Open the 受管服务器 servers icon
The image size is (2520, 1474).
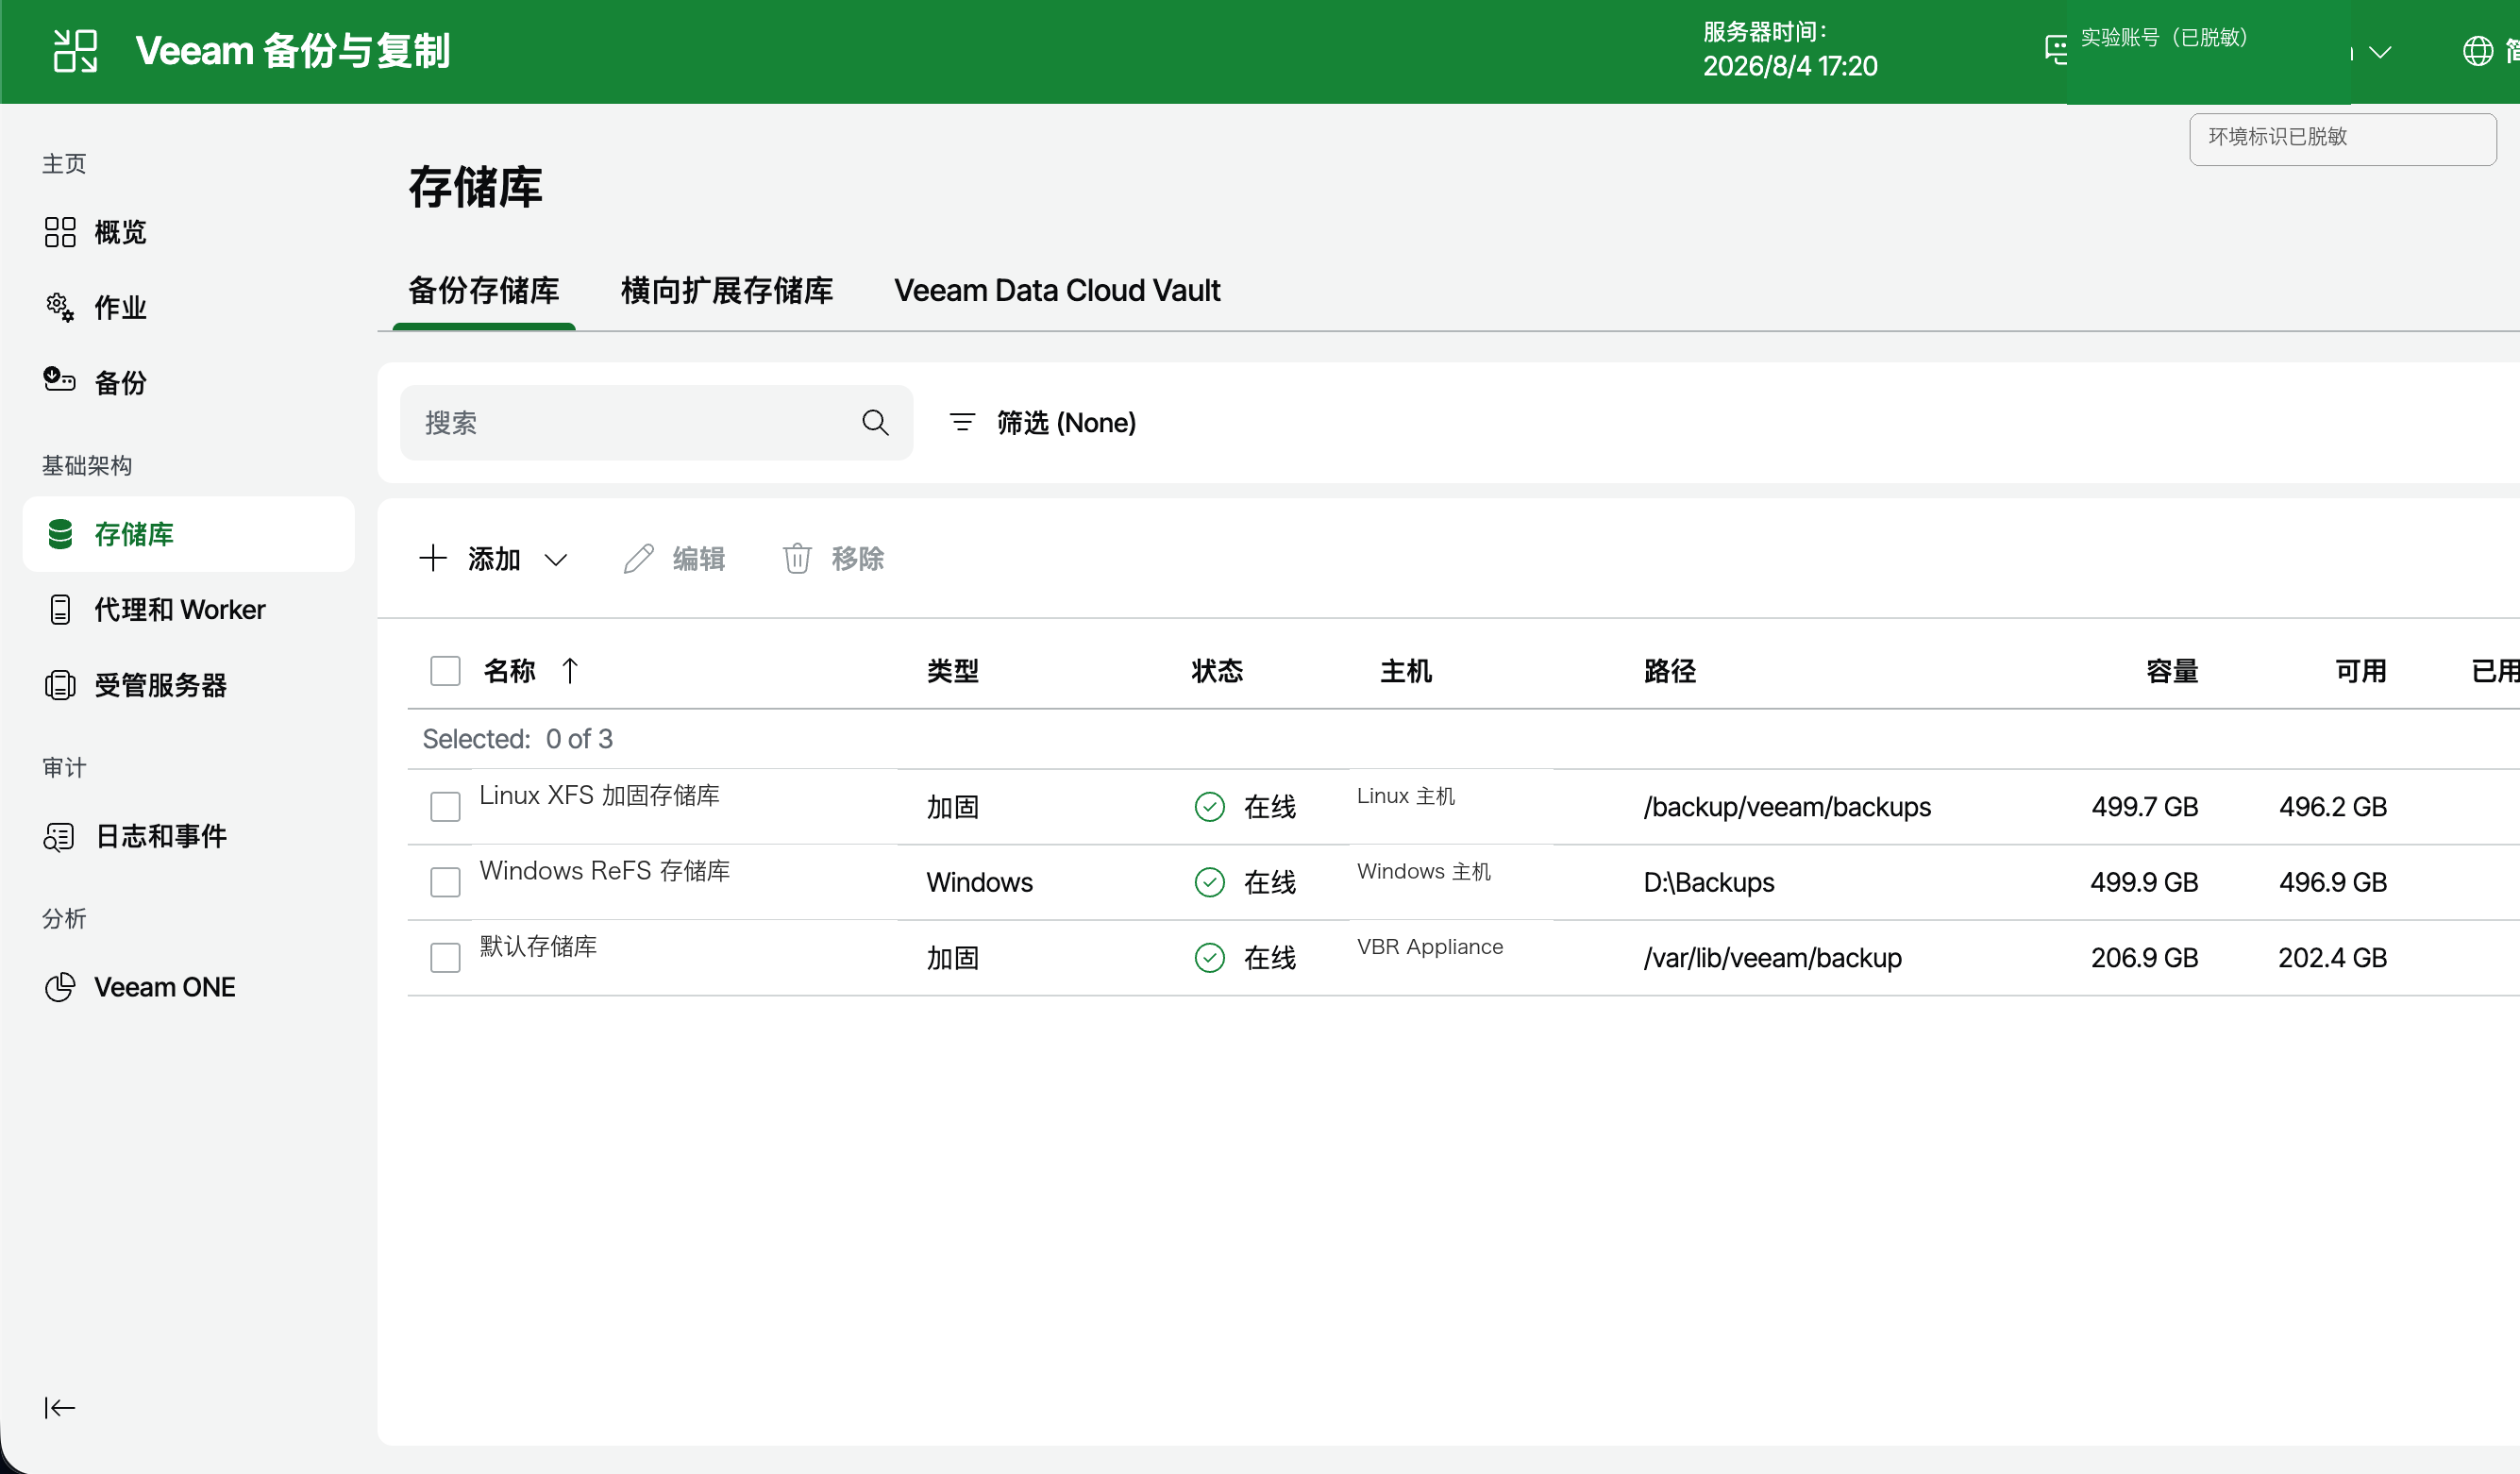pos(60,685)
